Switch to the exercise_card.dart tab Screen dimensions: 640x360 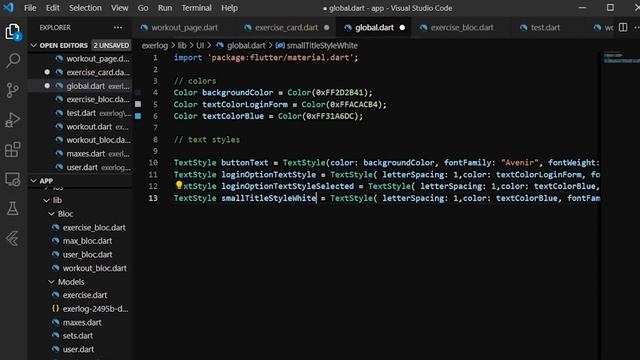pos(286,27)
